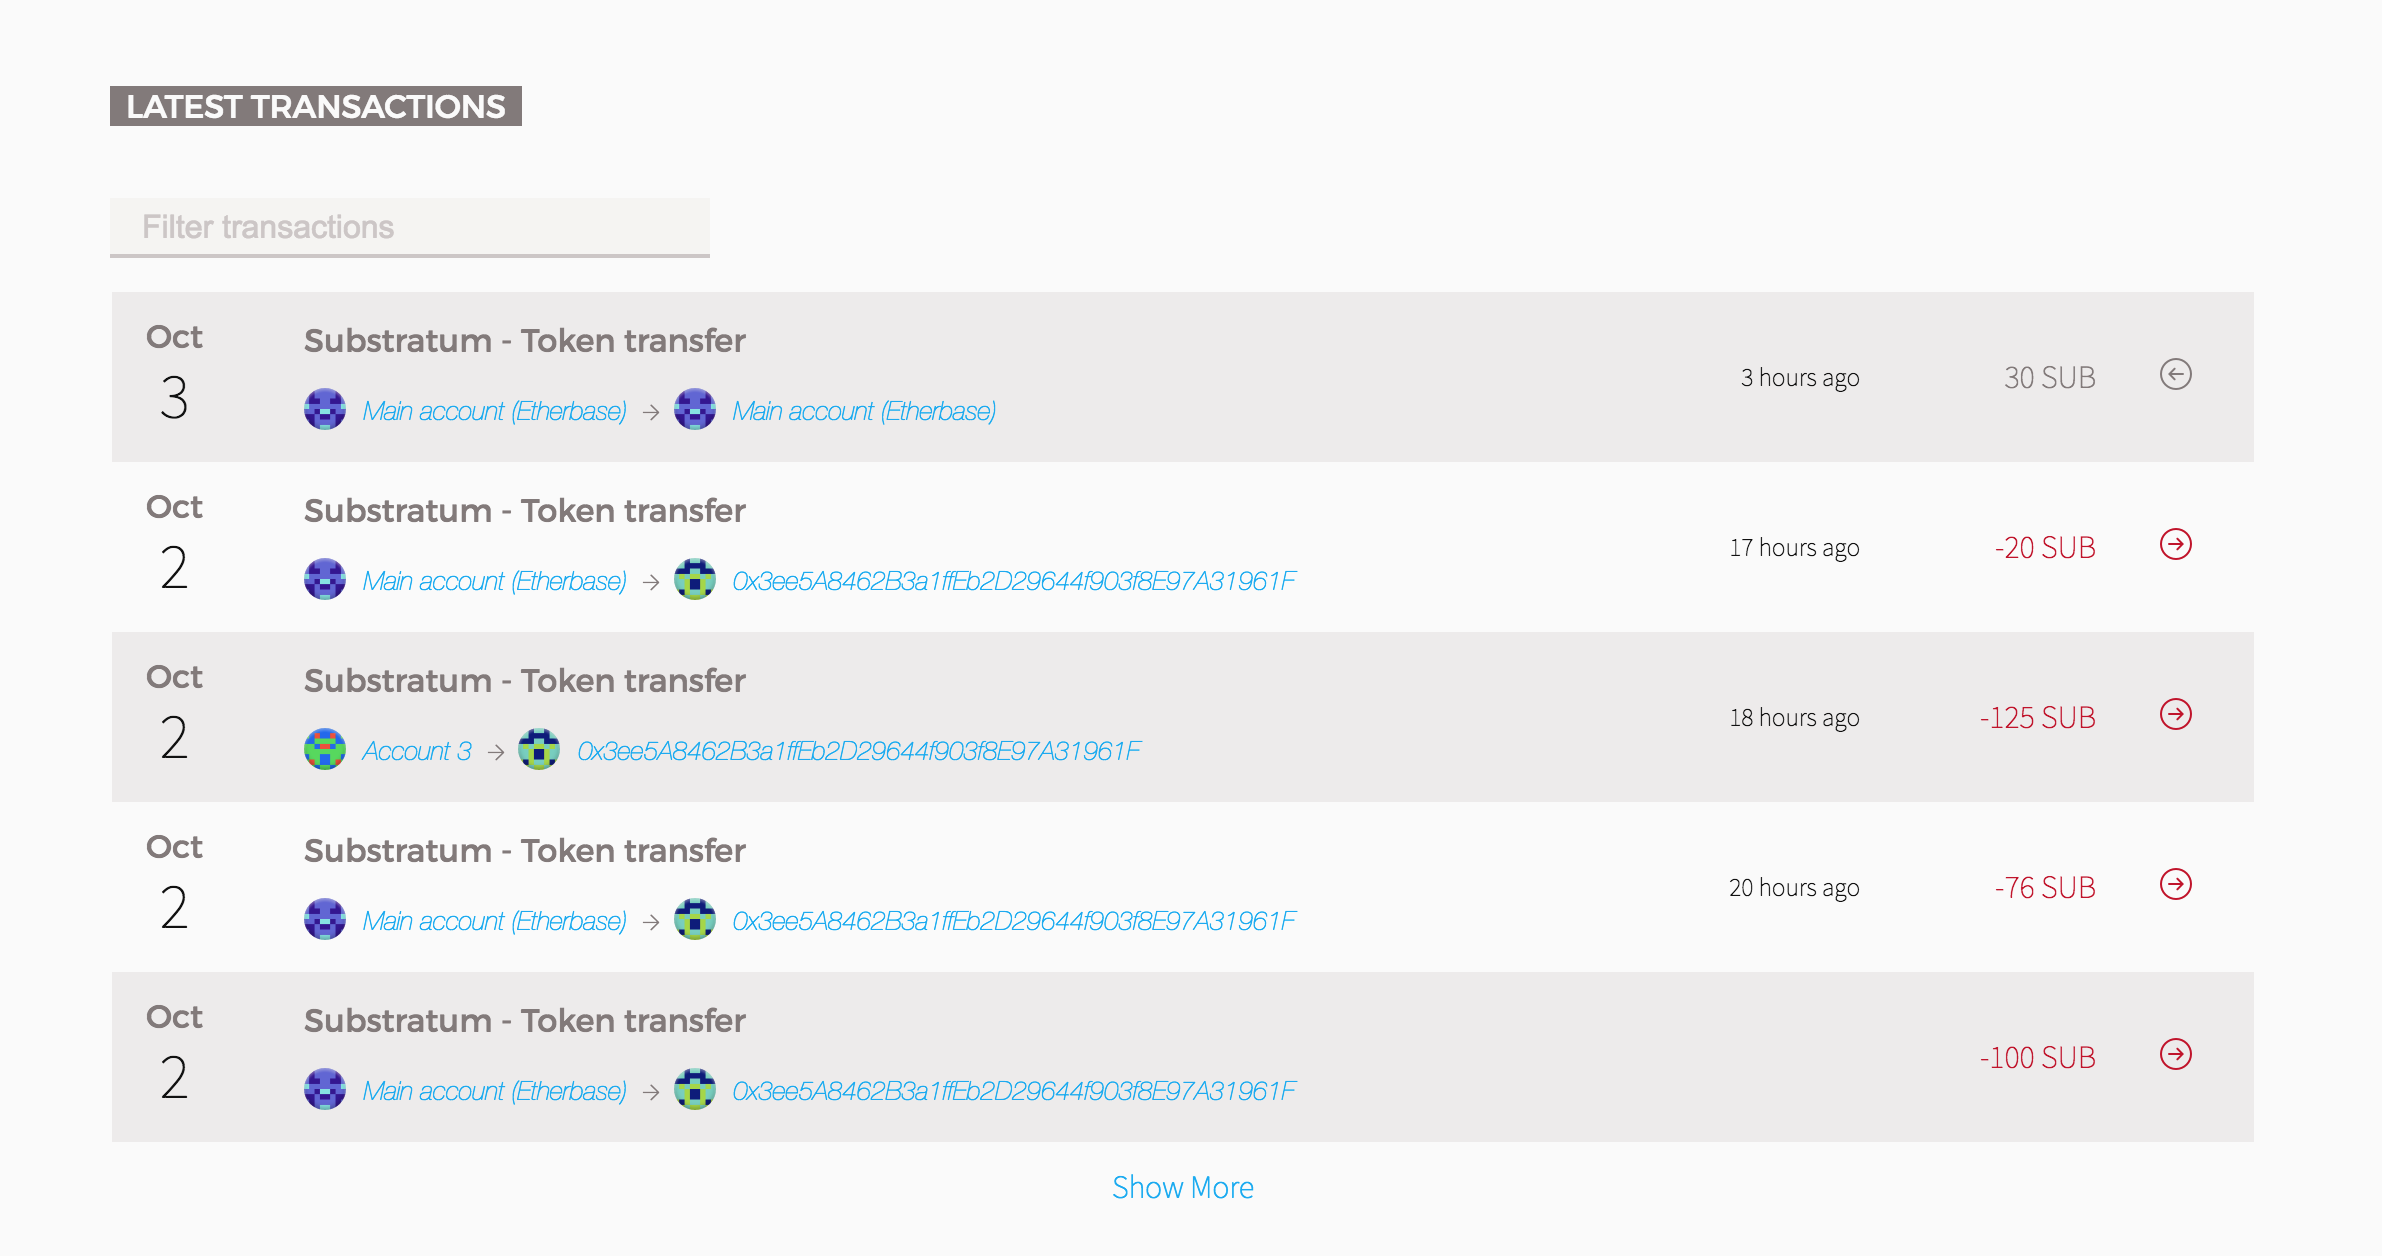The height and width of the screenshot is (1256, 2382).
Task: Open the 0x3ee5A8462 address in the -20 SUB row
Action: click(x=1014, y=580)
